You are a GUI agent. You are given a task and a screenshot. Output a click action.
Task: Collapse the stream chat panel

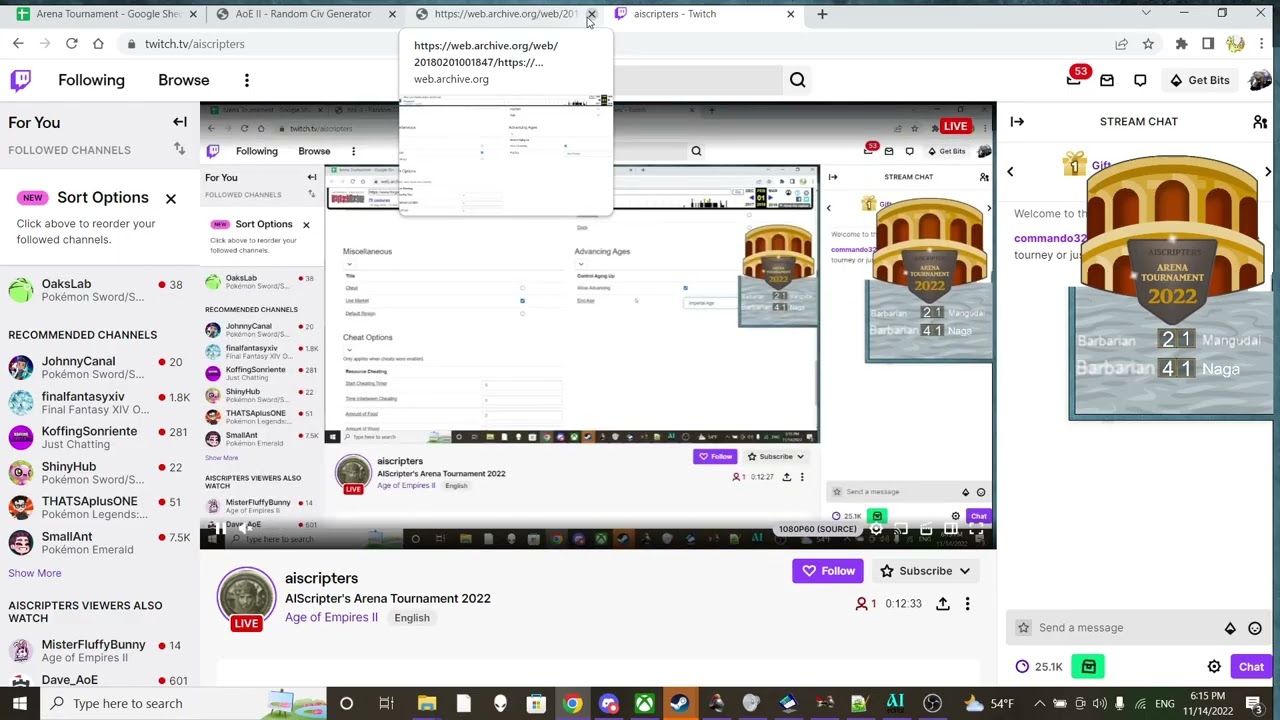tap(1017, 121)
